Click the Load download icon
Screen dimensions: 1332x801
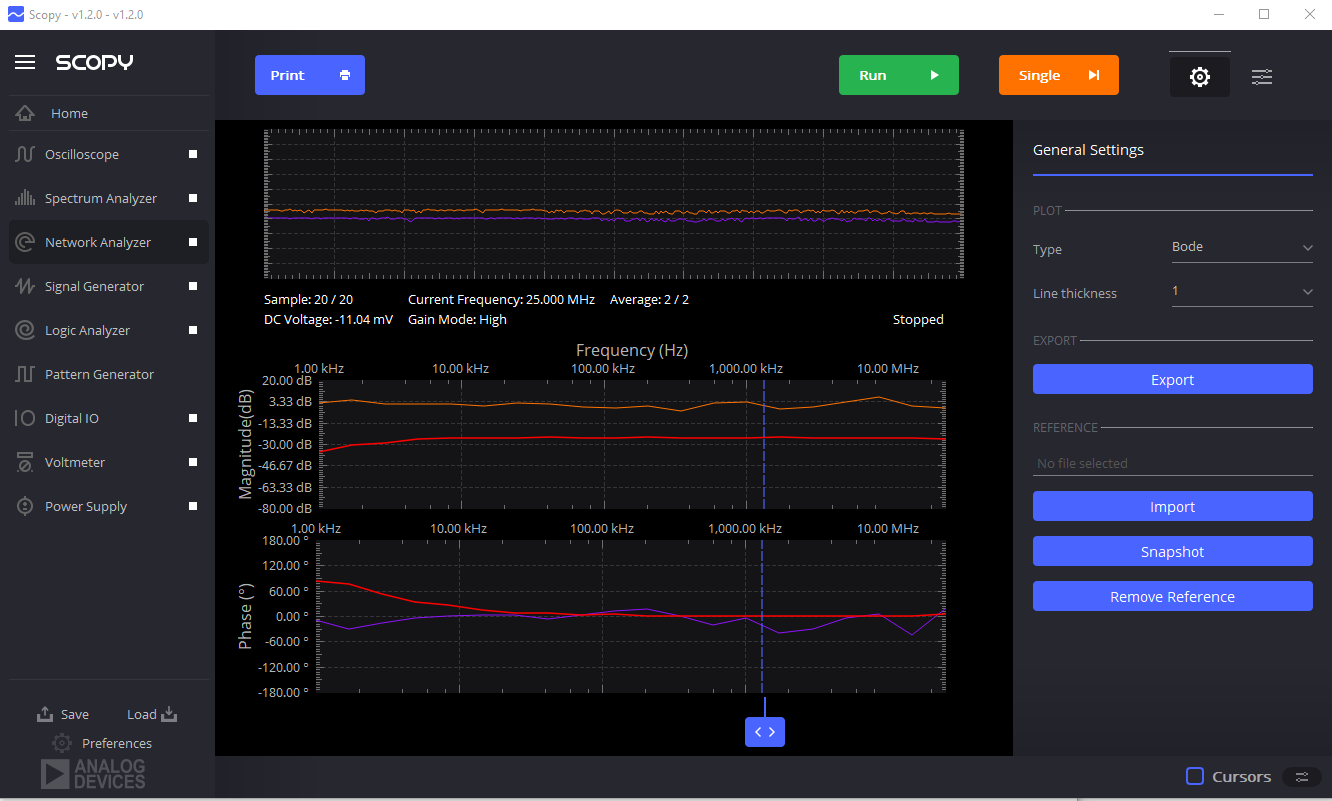[x=169, y=714]
